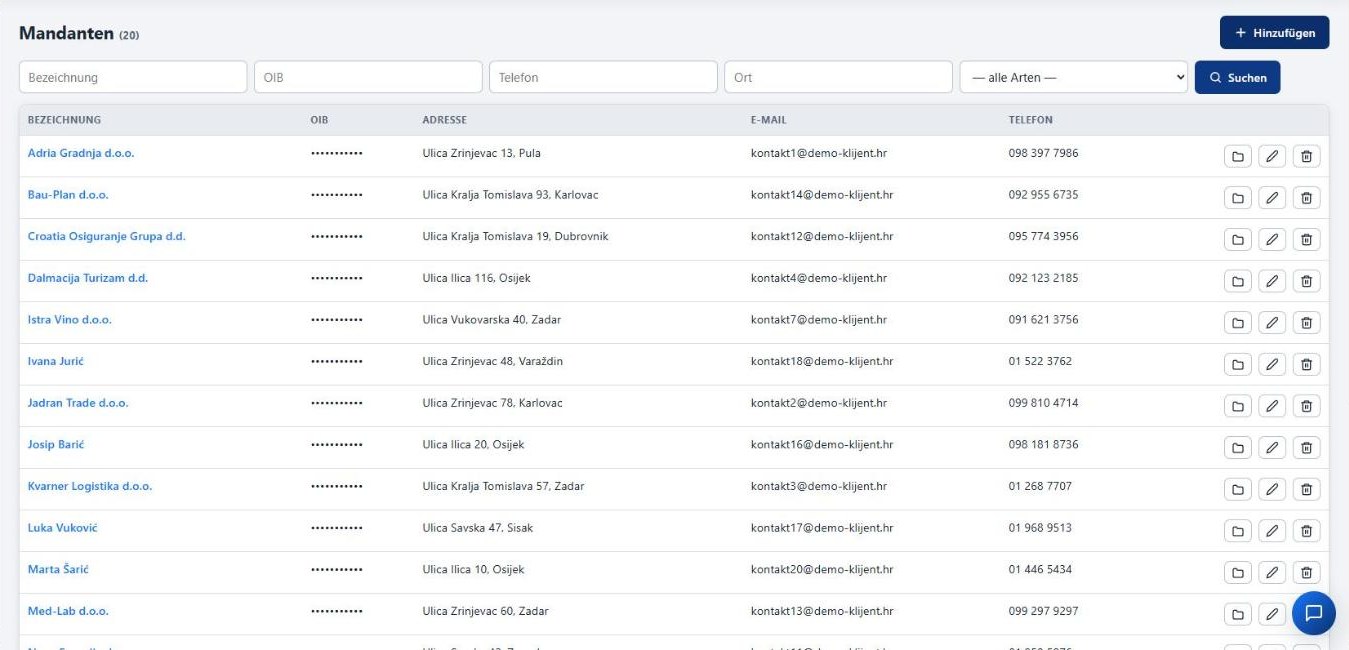The width and height of the screenshot is (1349, 650).
Task: Open client Dalmacija Turizam d.d. link
Action: 88,278
